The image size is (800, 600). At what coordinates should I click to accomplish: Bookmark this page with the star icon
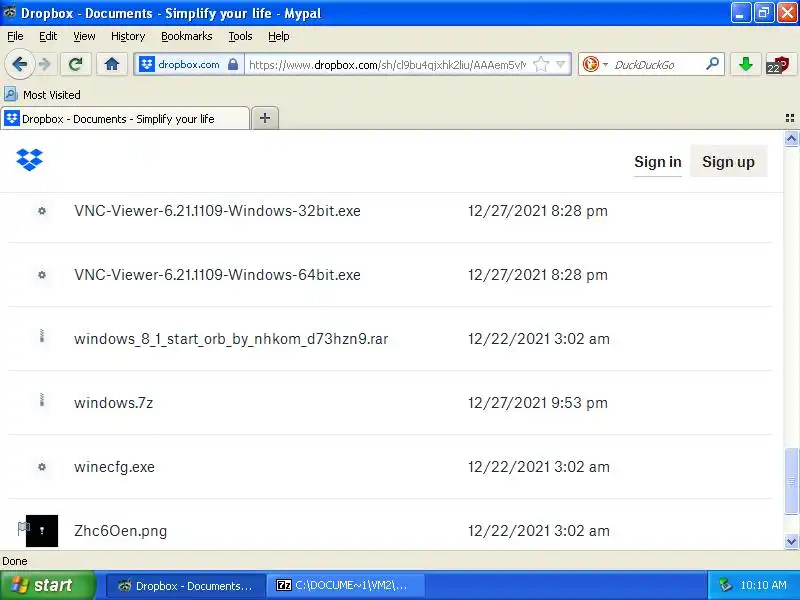tap(540, 64)
